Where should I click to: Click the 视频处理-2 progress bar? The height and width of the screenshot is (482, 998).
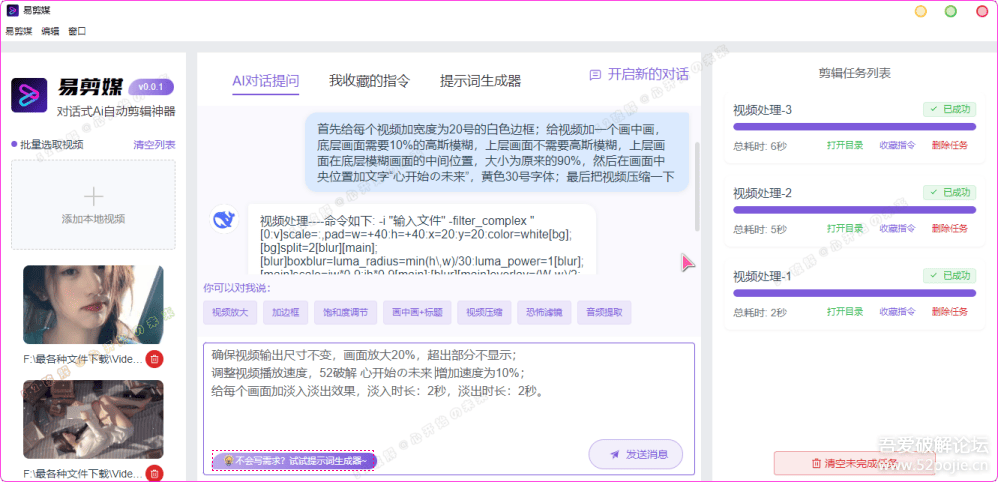(x=854, y=209)
